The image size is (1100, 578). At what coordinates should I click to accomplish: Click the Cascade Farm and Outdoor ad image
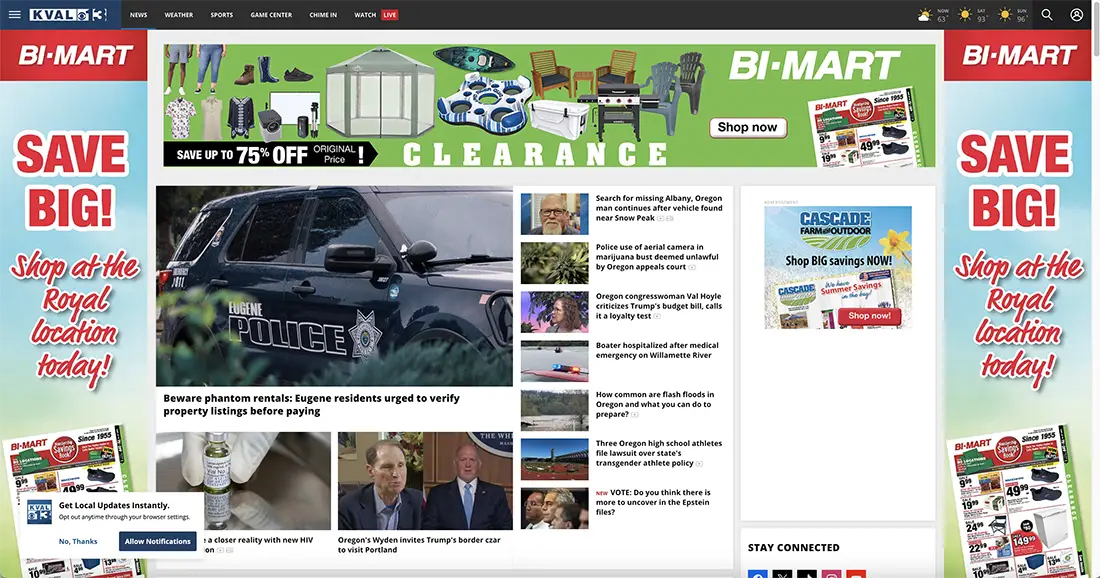click(x=838, y=267)
